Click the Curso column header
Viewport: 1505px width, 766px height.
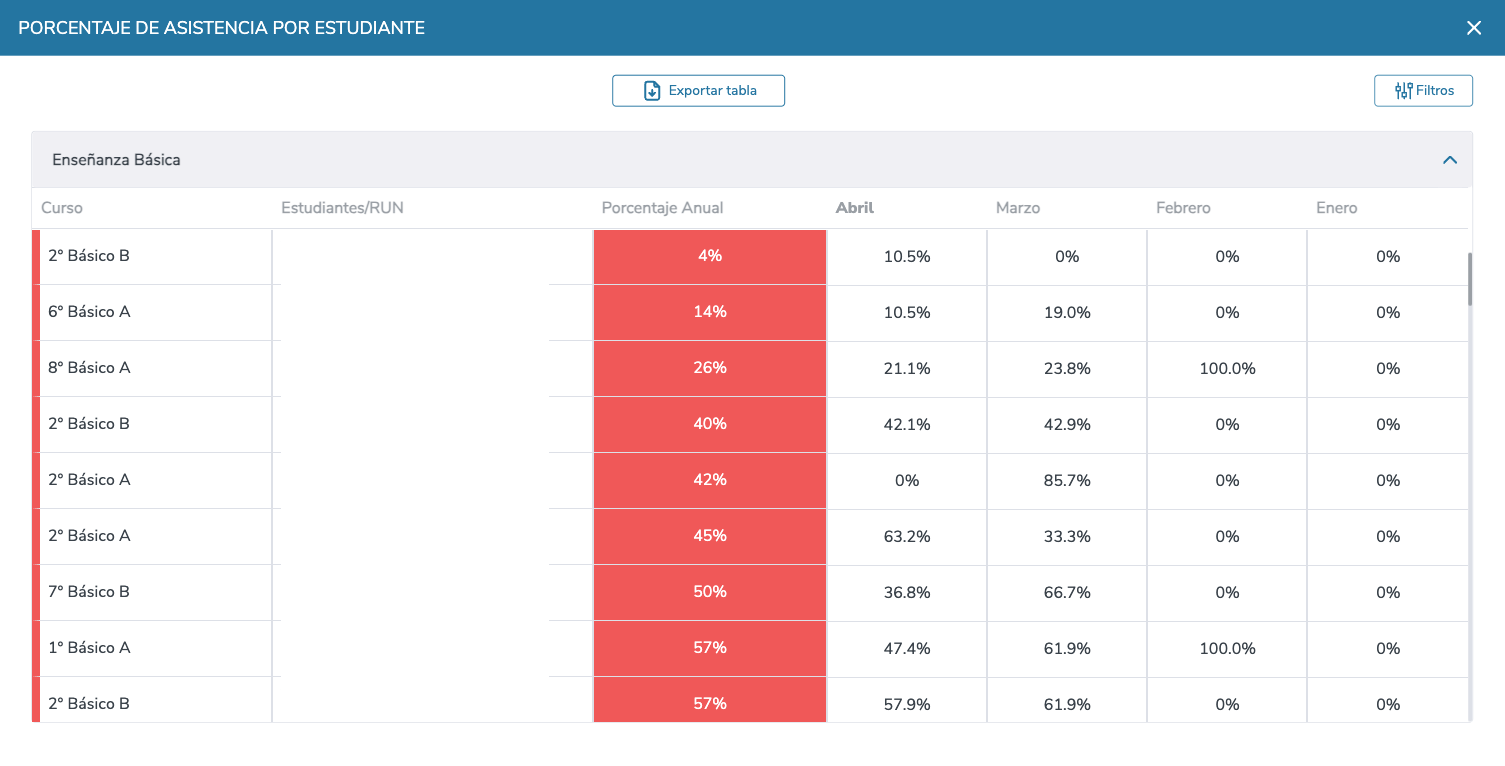pyautogui.click(x=62, y=208)
